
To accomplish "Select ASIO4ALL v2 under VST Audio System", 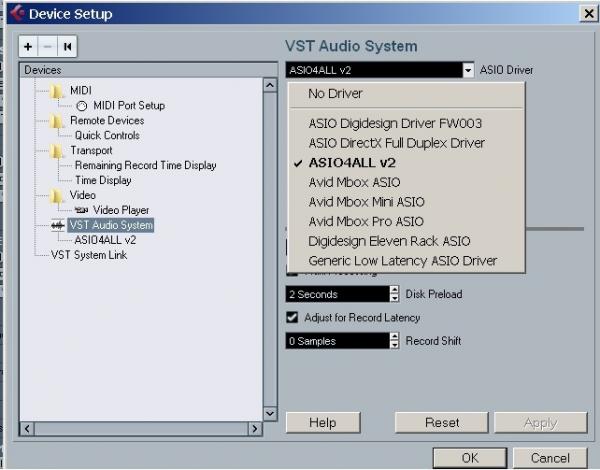I will pyautogui.click(x=105, y=240).
